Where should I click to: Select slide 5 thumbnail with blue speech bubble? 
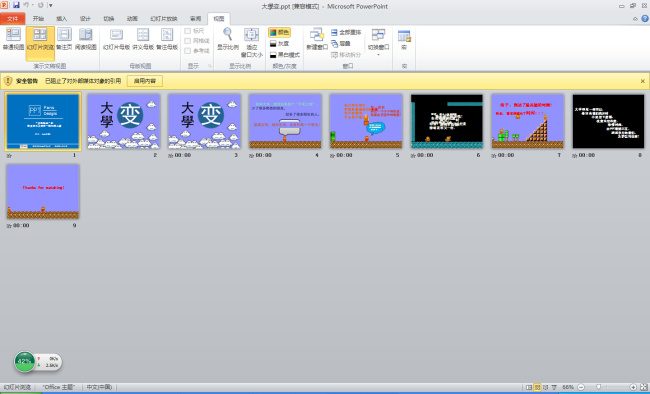tap(366, 121)
